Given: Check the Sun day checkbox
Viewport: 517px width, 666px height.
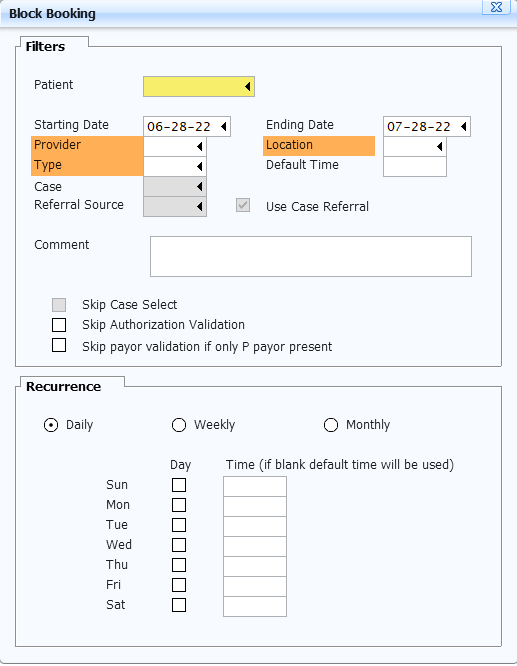Looking at the screenshot, I should click(x=179, y=485).
